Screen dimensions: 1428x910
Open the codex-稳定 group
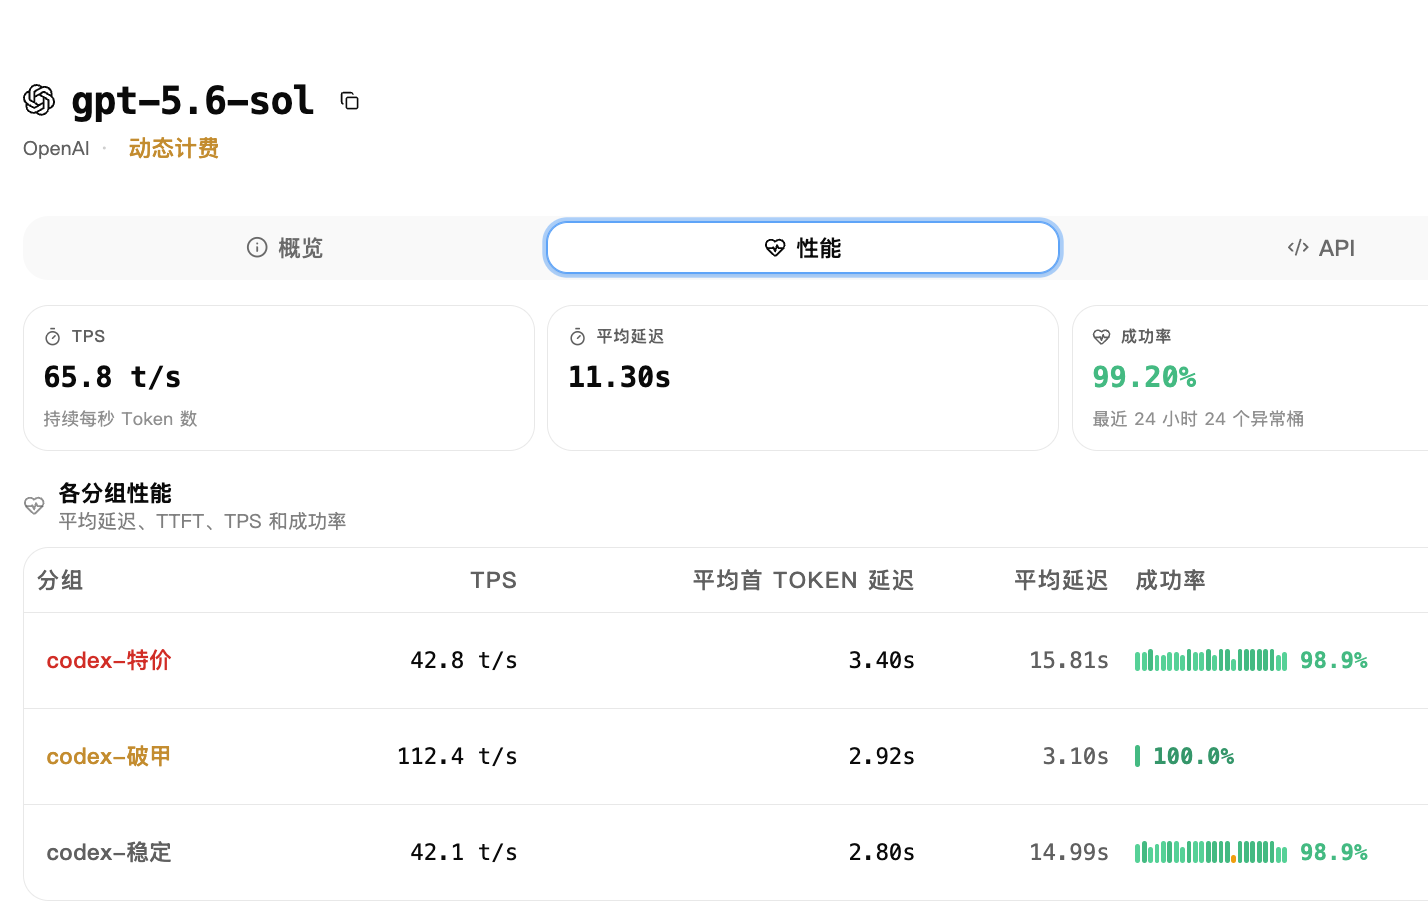109,852
